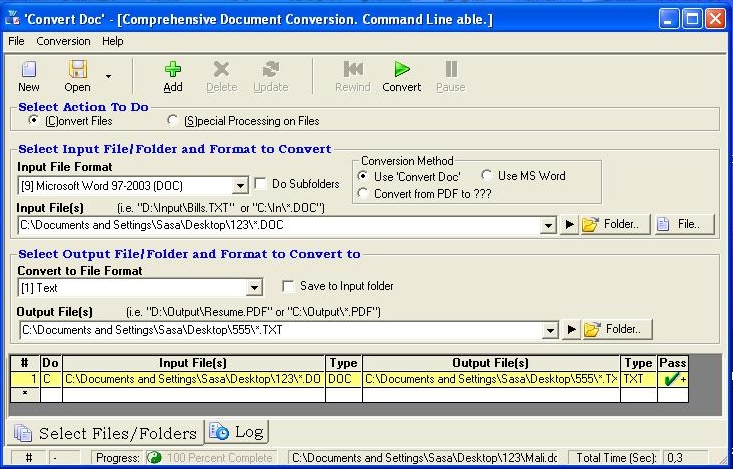733x469 pixels.
Task: Click the New toolbar icon
Action: pos(29,70)
